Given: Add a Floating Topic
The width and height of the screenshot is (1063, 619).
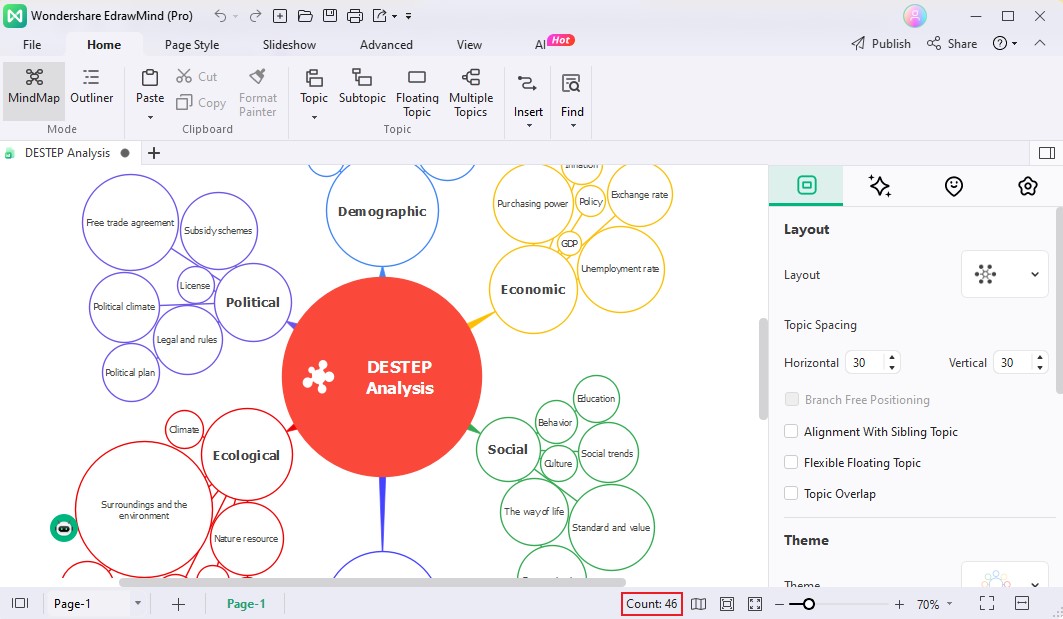Looking at the screenshot, I should (417, 94).
